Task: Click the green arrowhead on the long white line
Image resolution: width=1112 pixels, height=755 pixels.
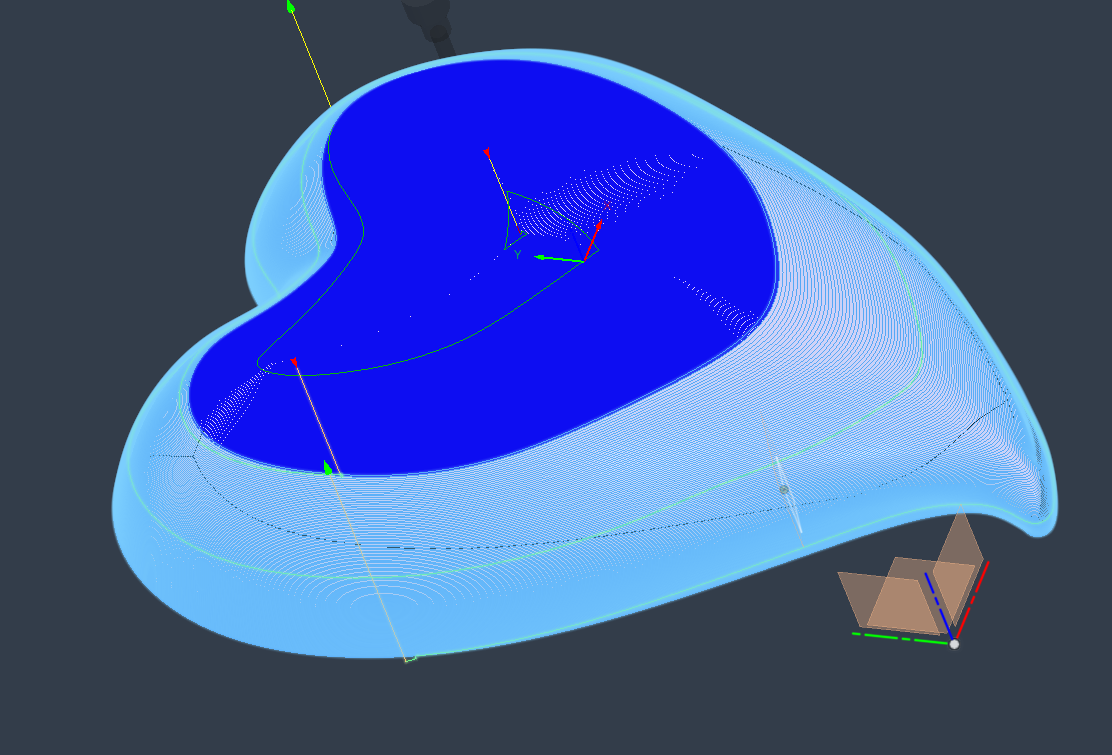Action: click(x=327, y=467)
